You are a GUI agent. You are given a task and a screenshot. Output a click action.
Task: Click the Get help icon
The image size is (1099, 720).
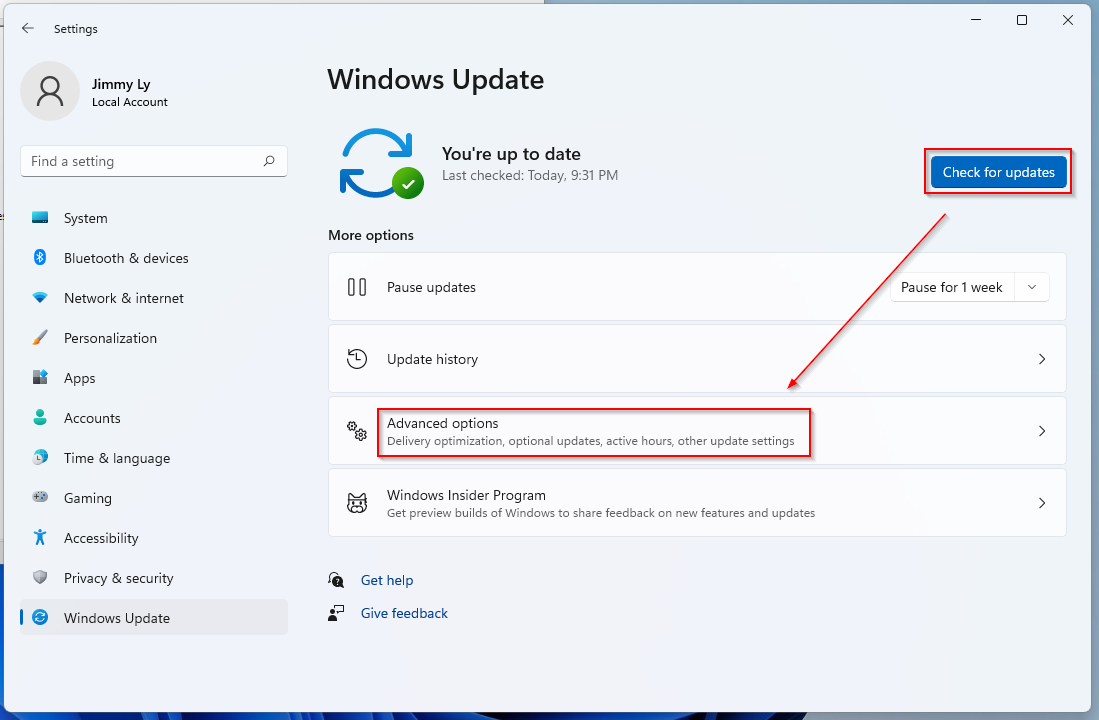(336, 580)
